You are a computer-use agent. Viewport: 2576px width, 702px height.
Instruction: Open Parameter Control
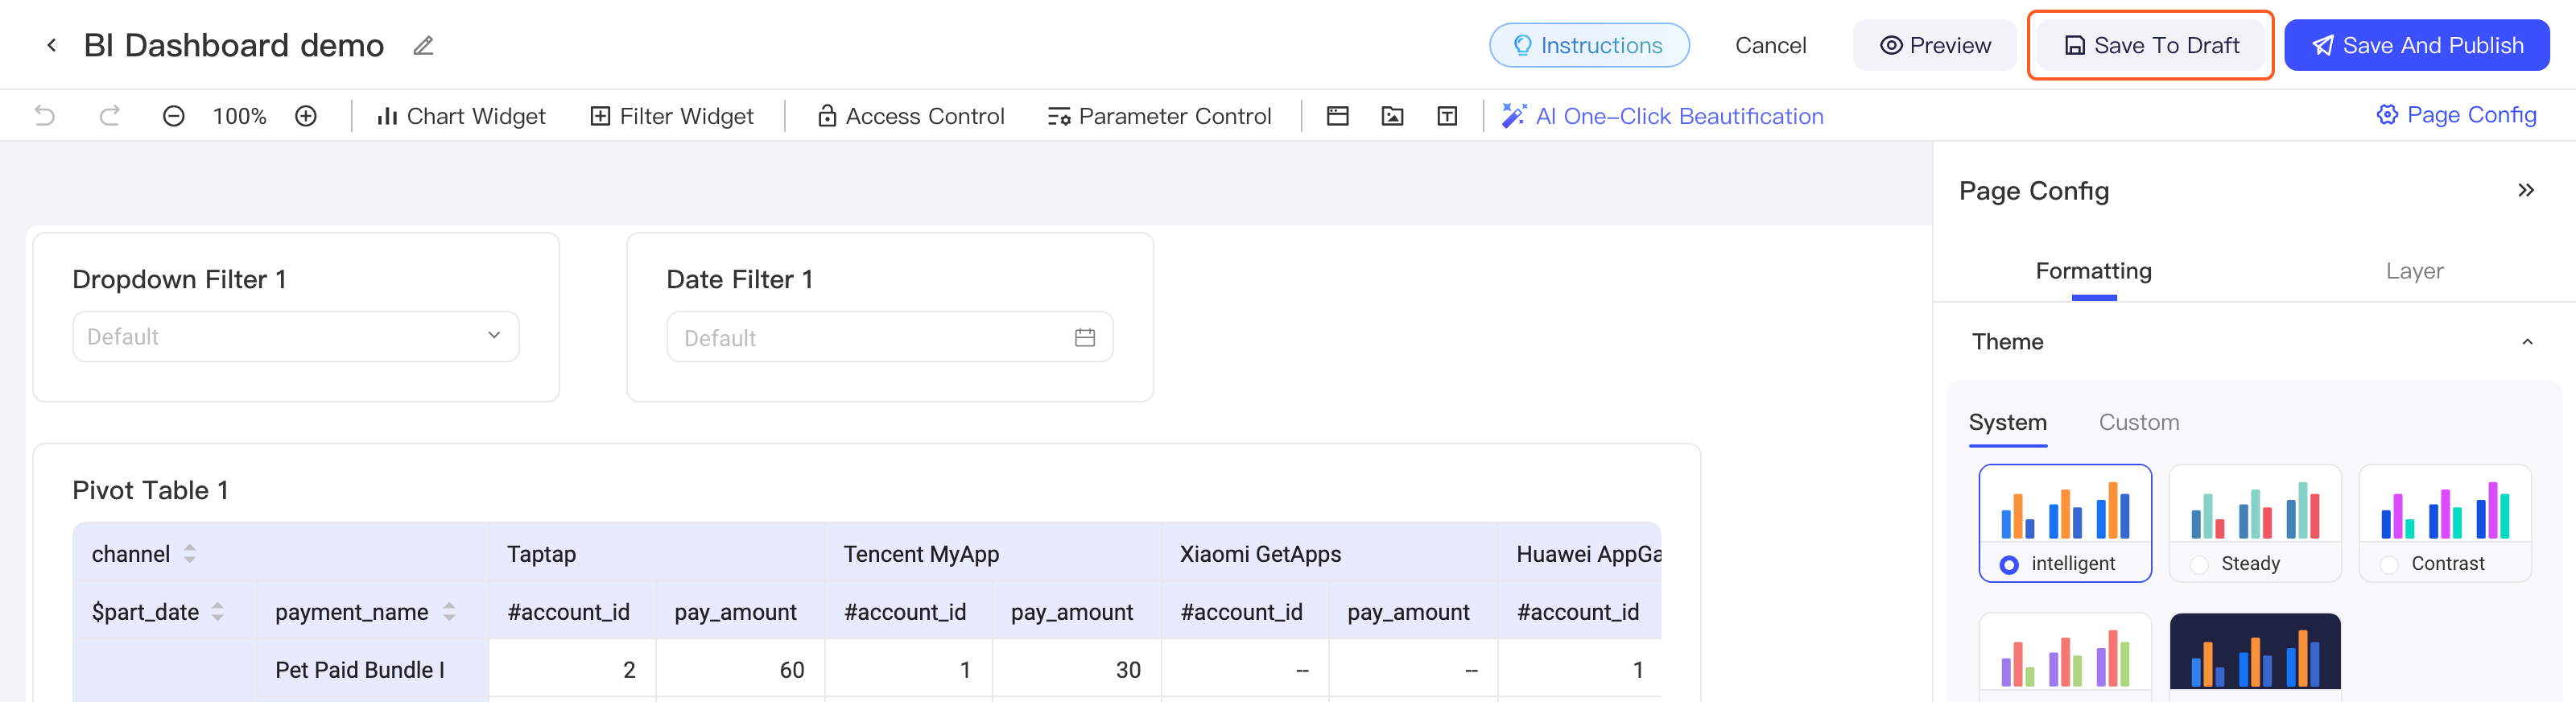1159,116
